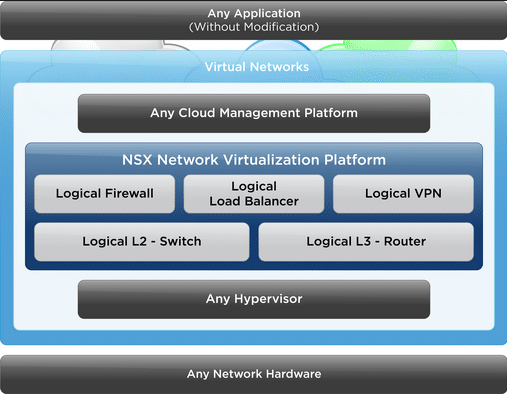
Task: Click the (Without Modification) subtitle text
Action: [x=254, y=27]
